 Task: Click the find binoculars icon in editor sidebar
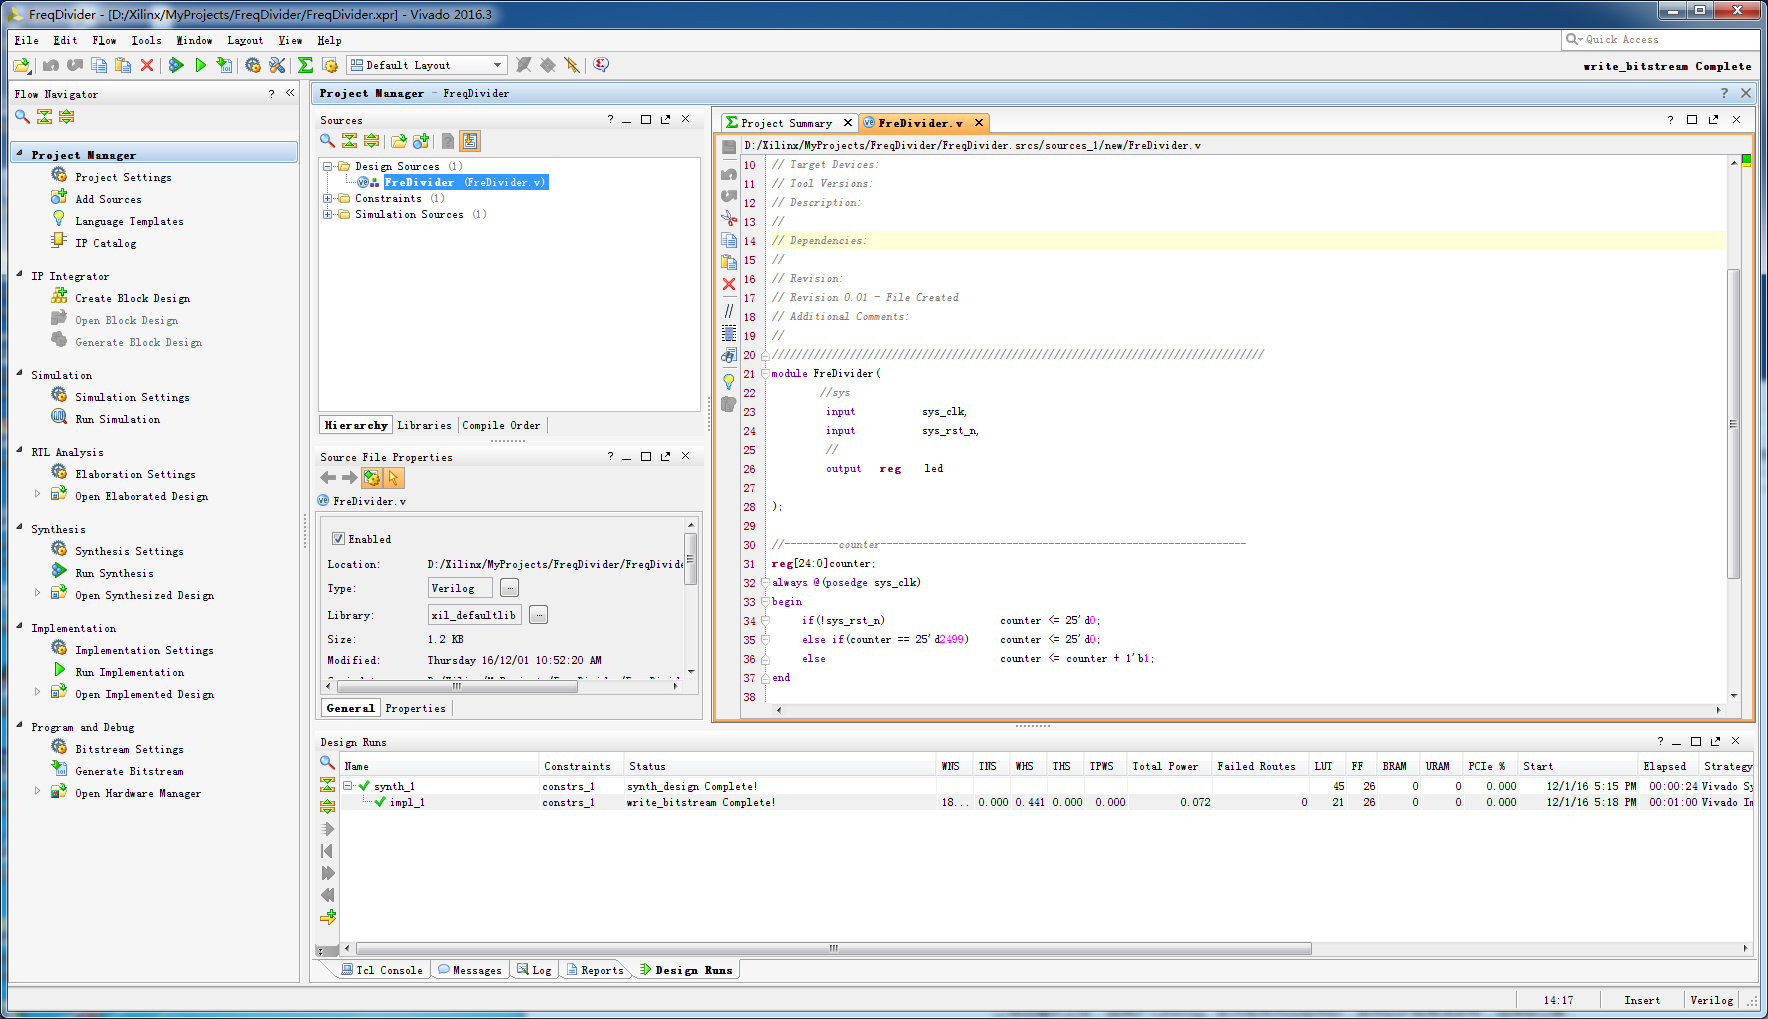pyautogui.click(x=729, y=356)
